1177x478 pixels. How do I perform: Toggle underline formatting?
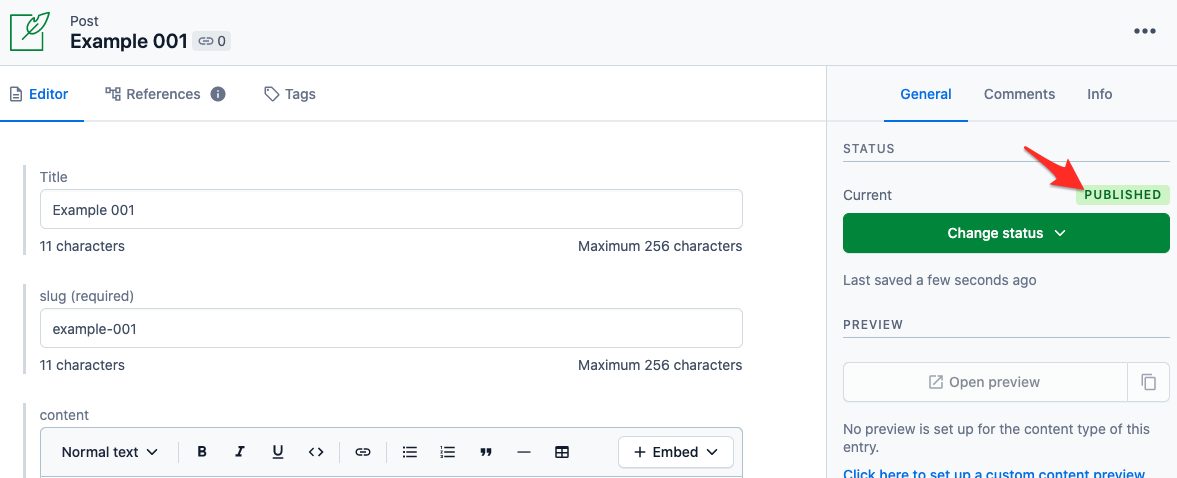(278, 452)
